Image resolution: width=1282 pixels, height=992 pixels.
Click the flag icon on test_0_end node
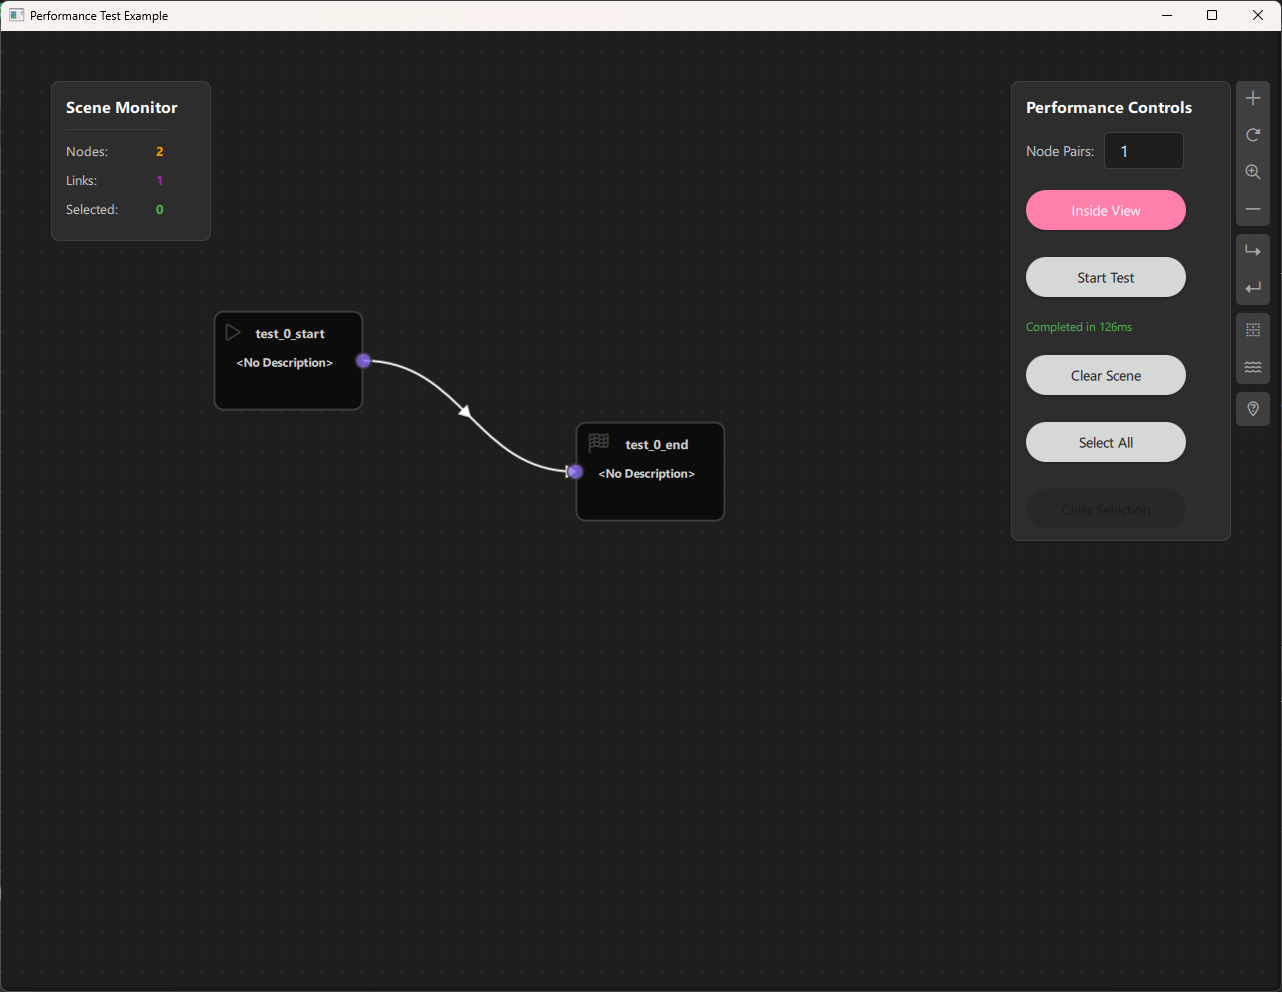coord(598,443)
